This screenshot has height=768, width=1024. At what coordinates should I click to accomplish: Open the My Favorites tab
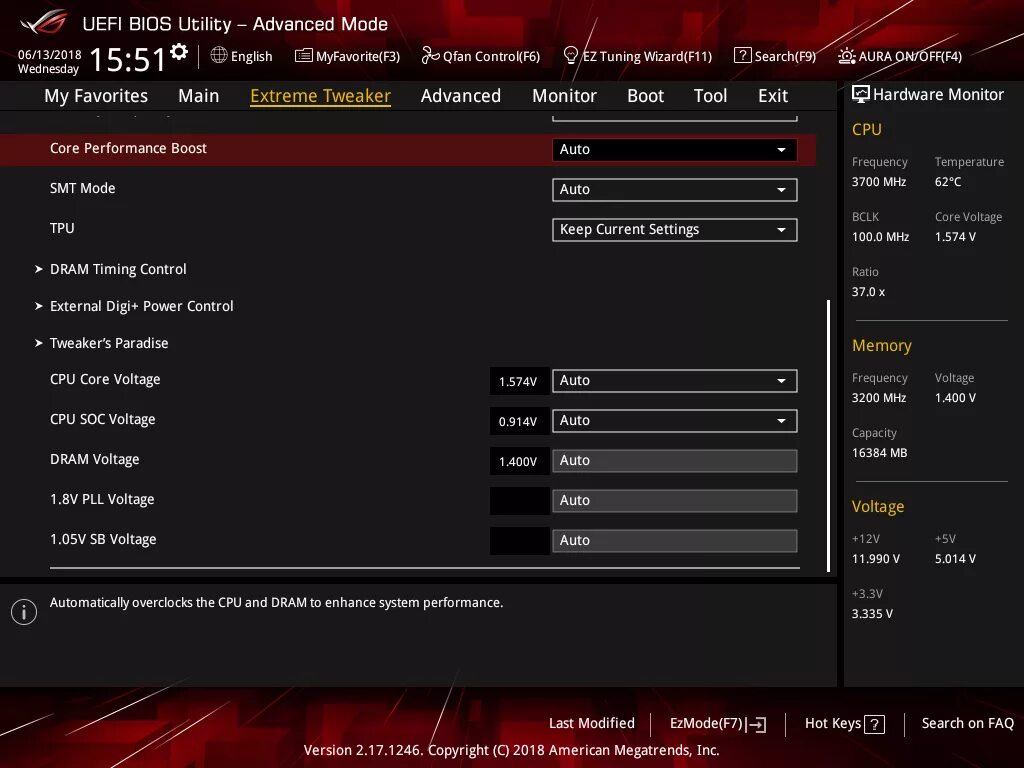96,96
